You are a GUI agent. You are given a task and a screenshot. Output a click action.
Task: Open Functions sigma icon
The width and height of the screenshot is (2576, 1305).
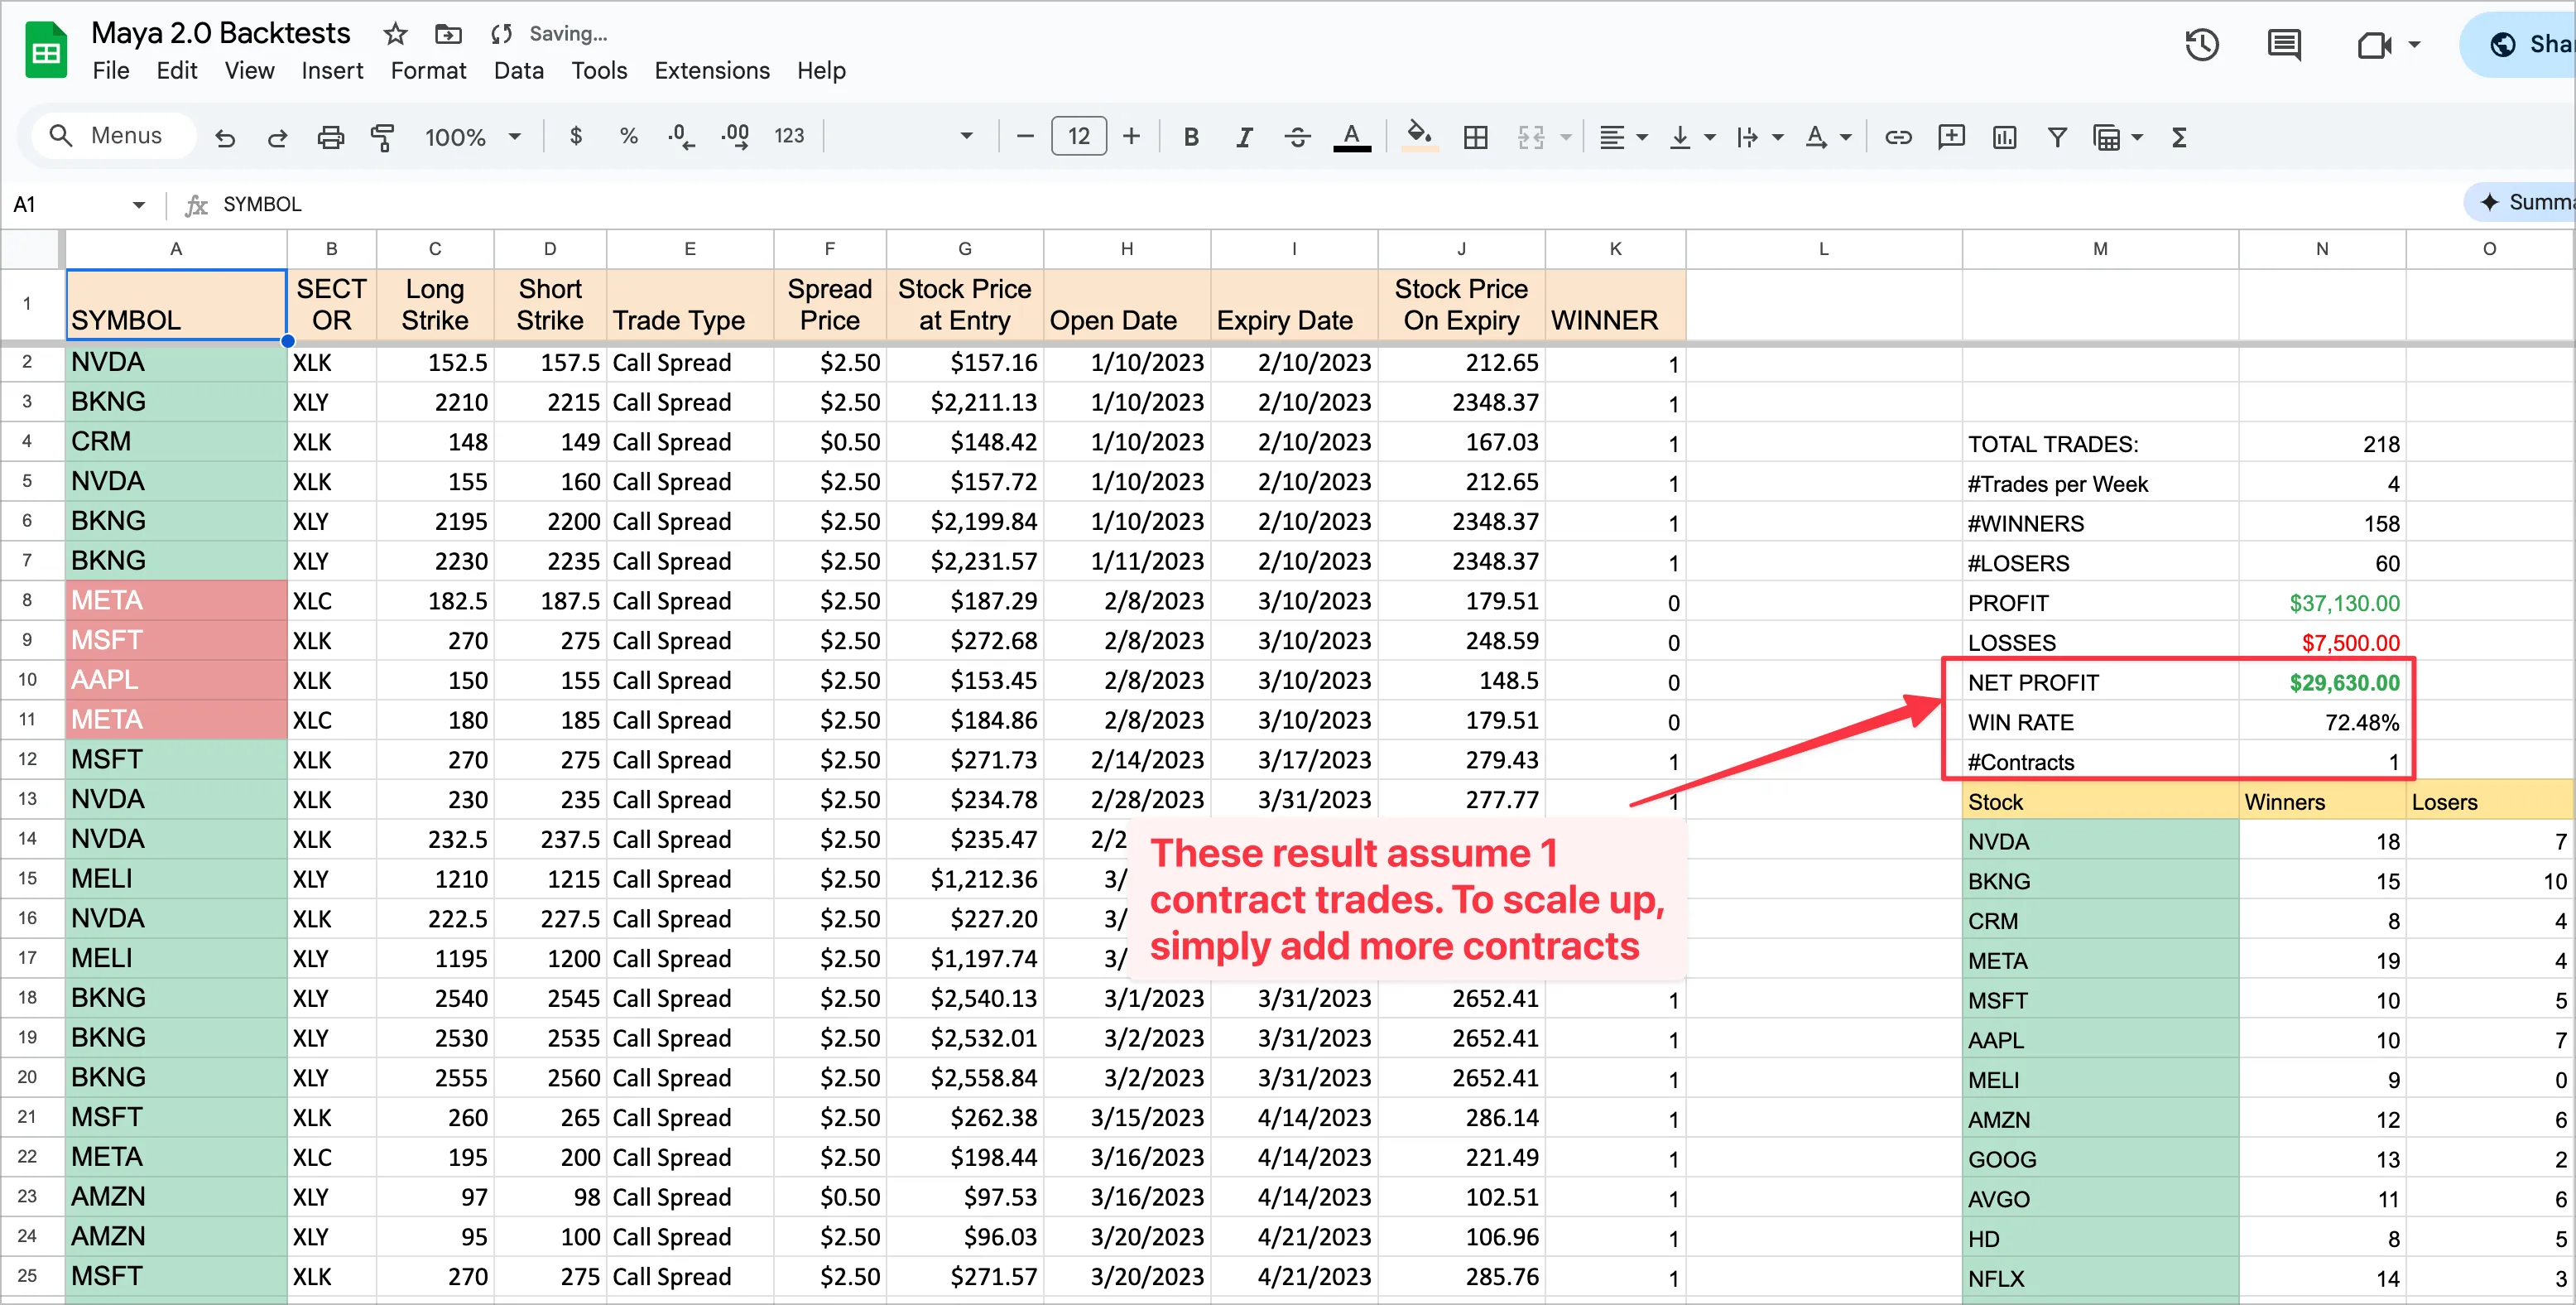2180,137
